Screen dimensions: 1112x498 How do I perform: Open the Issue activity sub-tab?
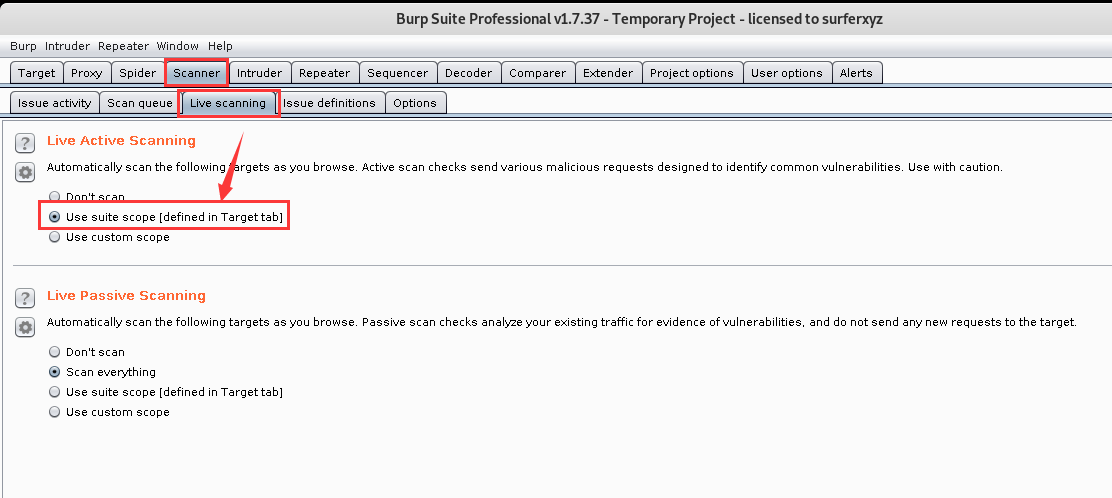55,103
